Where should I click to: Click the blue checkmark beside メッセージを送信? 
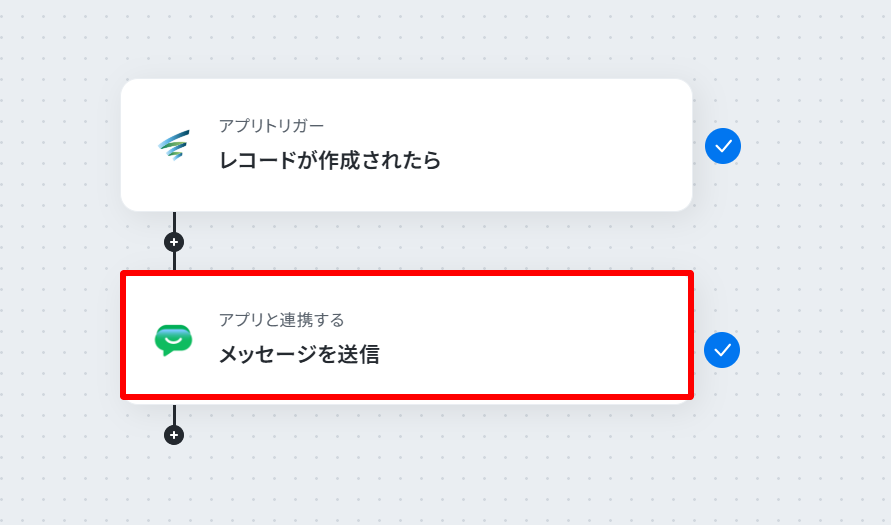[x=722, y=350]
